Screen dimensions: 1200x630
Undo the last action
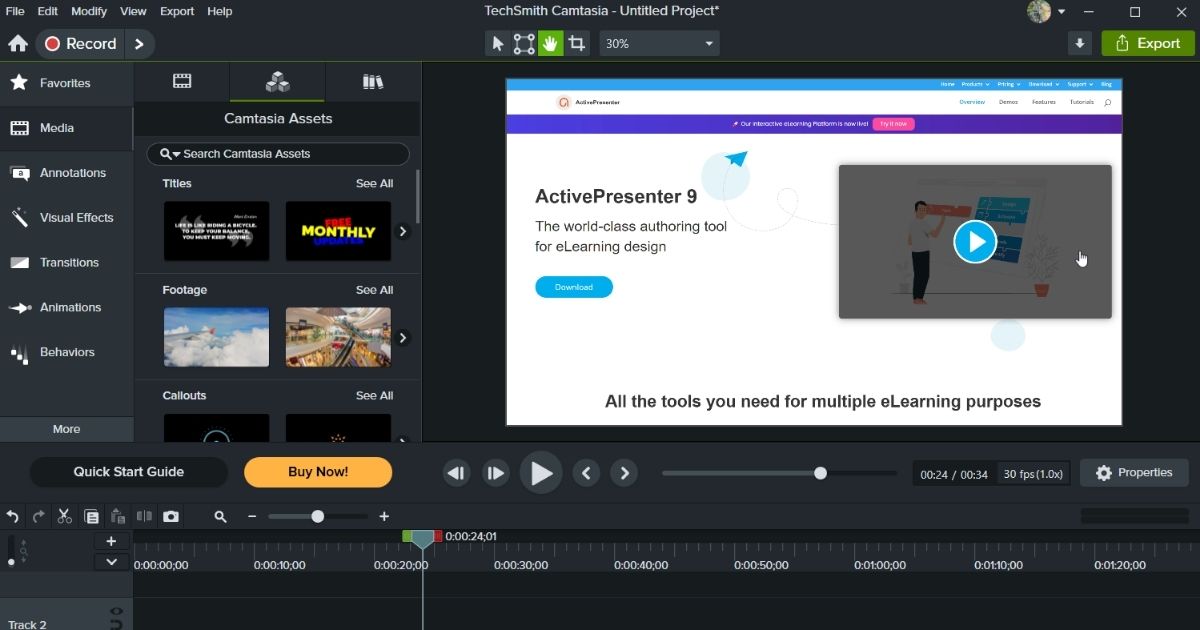12,516
